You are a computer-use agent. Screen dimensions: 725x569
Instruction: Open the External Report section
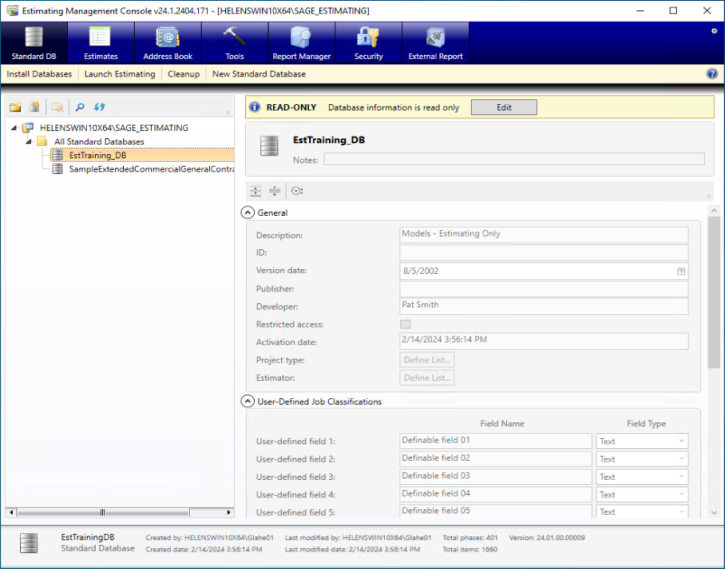pyautogui.click(x=436, y=43)
